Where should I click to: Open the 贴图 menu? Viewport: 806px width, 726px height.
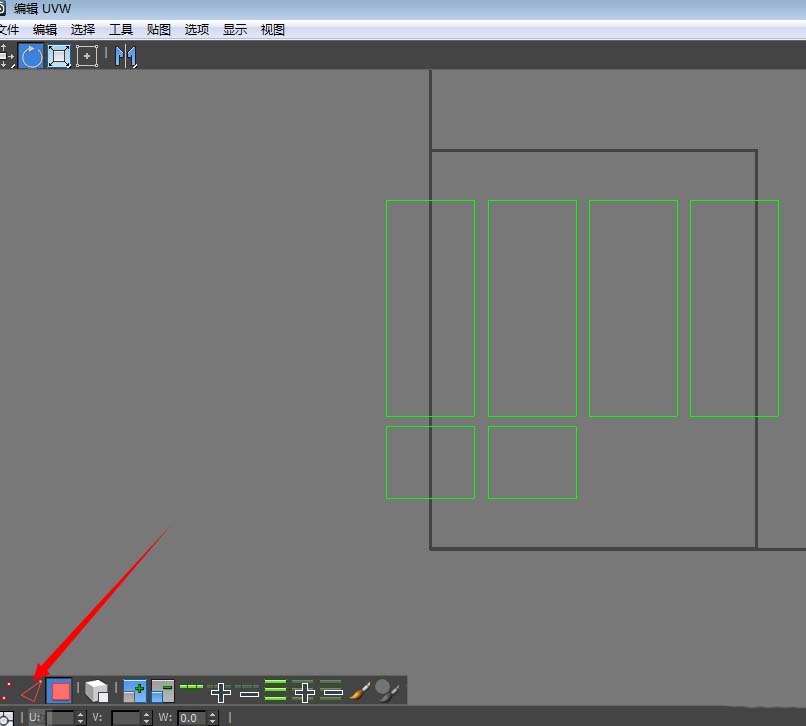(158, 30)
